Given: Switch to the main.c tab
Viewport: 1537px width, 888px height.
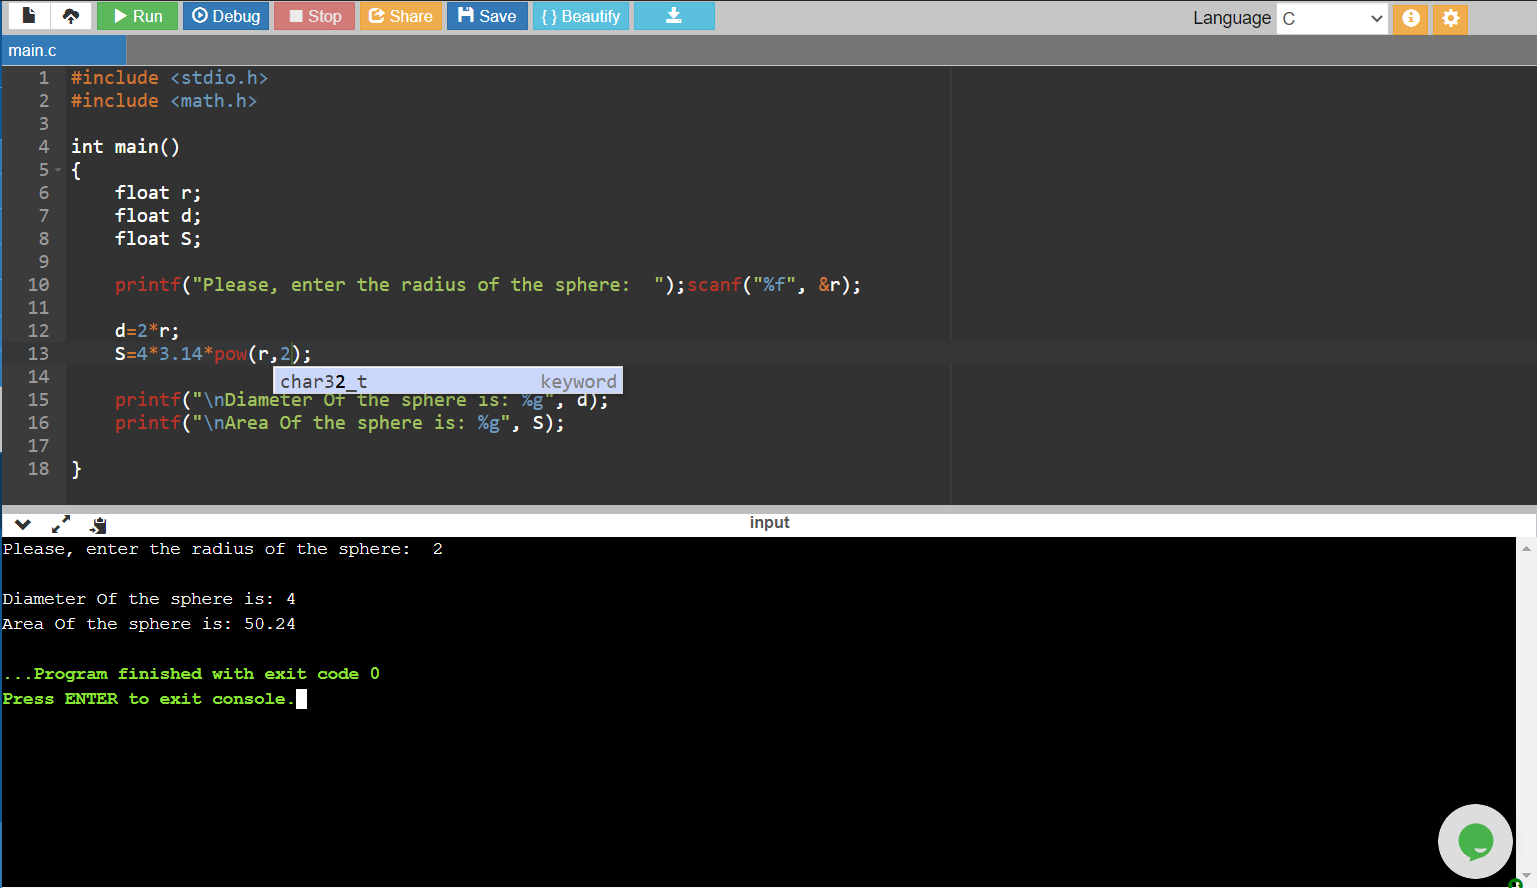Looking at the screenshot, I should pyautogui.click(x=33, y=51).
